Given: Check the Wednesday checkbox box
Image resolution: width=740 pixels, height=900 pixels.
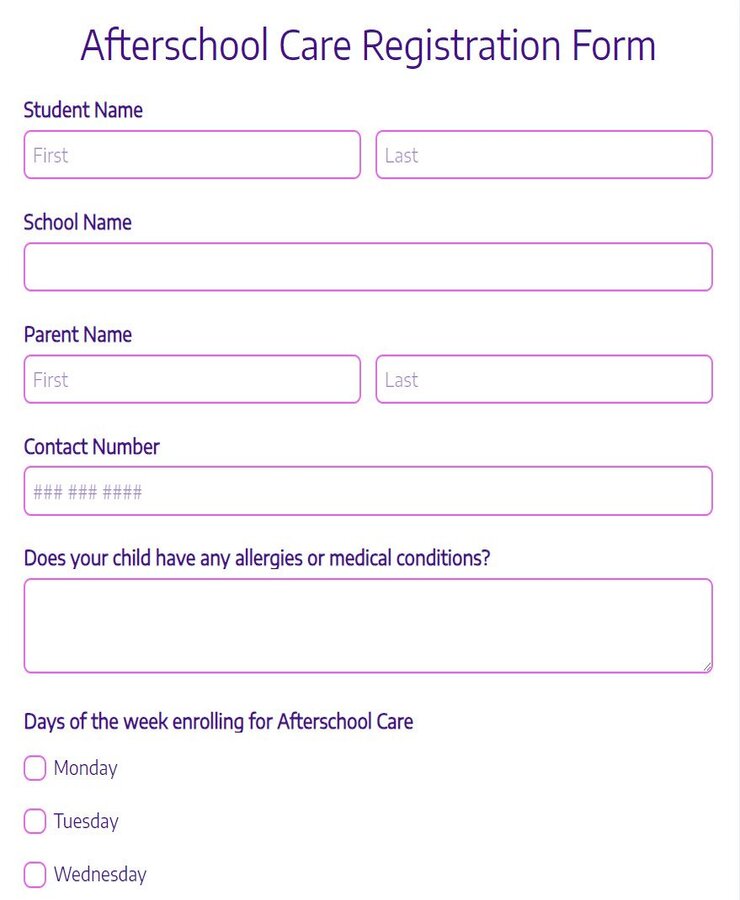Looking at the screenshot, I should (x=35, y=875).
